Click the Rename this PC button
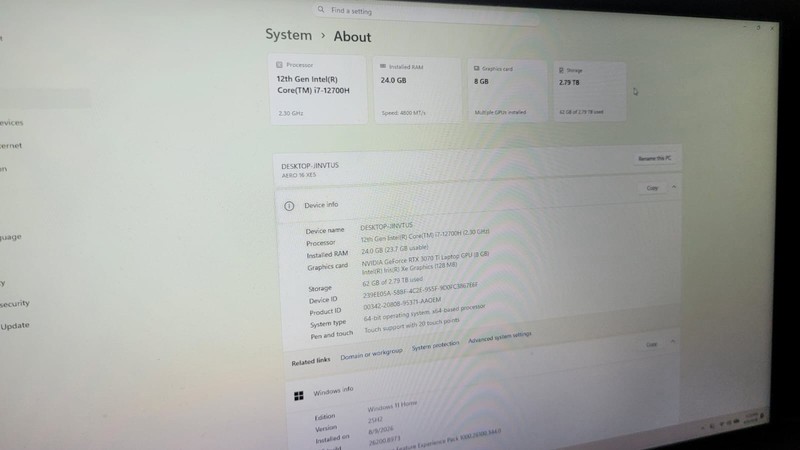 655,158
